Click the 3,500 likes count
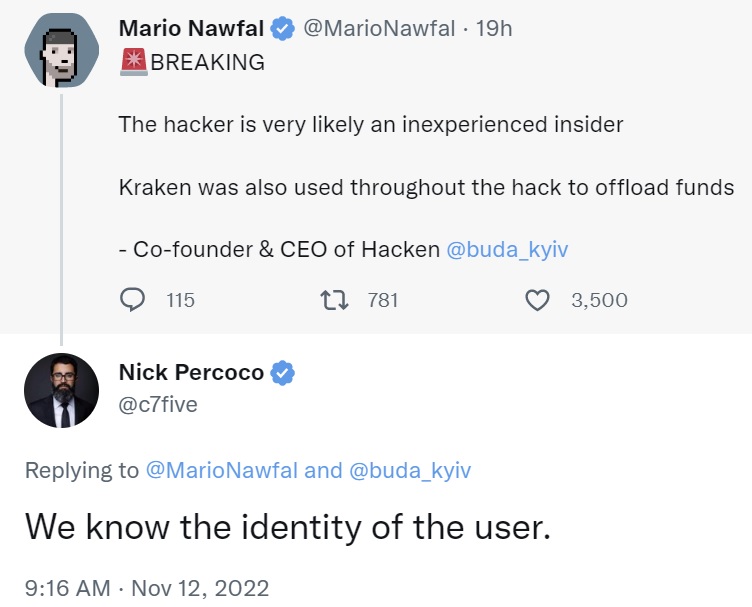Screen dimensions: 752x607 599,299
